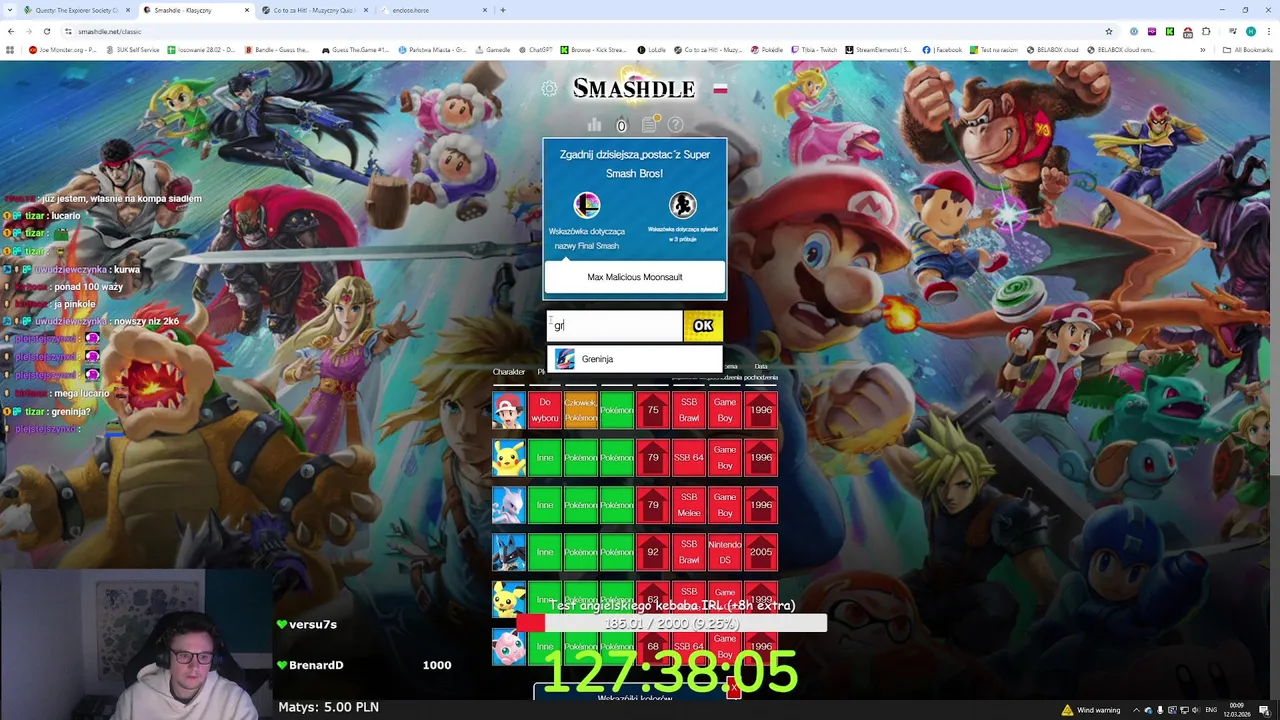
Task: Open the help question mark icon
Action: (676, 125)
